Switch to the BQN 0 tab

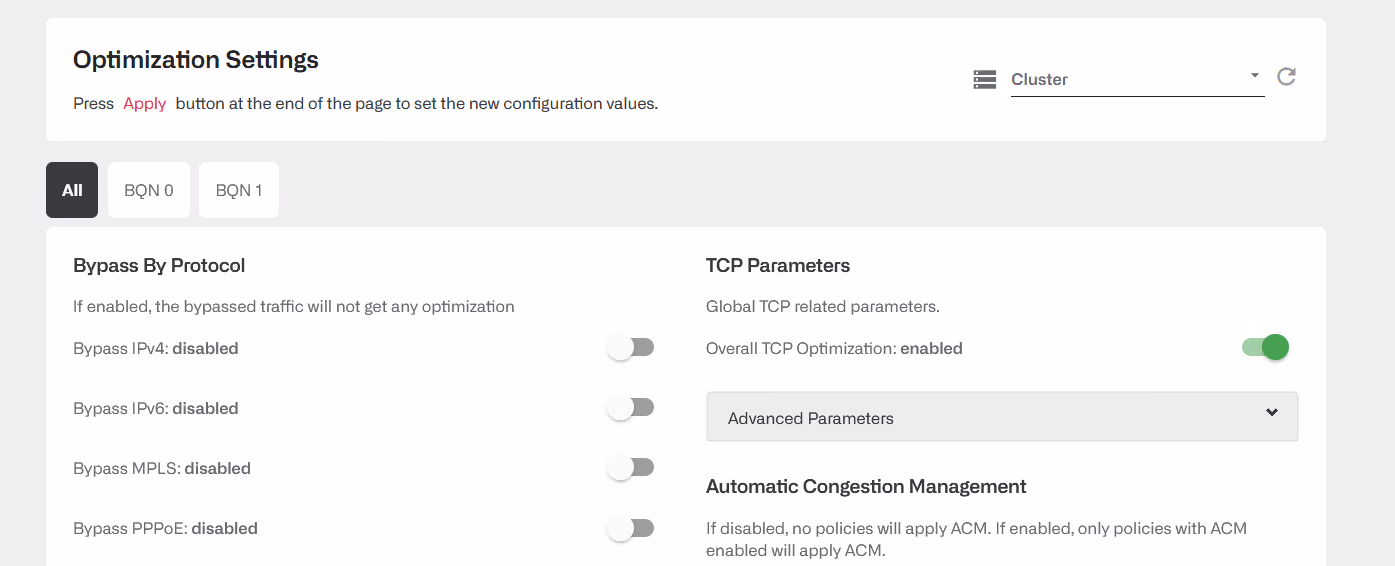point(149,190)
